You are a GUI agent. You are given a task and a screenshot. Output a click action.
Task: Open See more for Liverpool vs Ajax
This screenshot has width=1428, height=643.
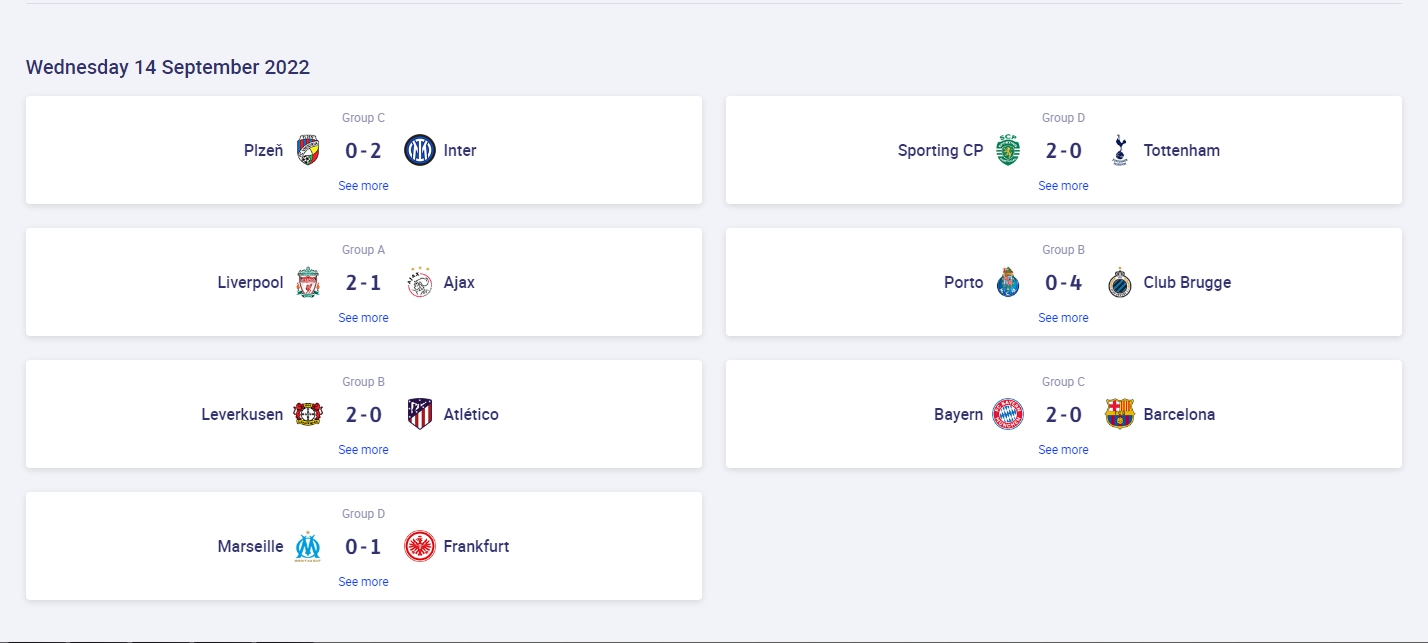[x=363, y=318]
